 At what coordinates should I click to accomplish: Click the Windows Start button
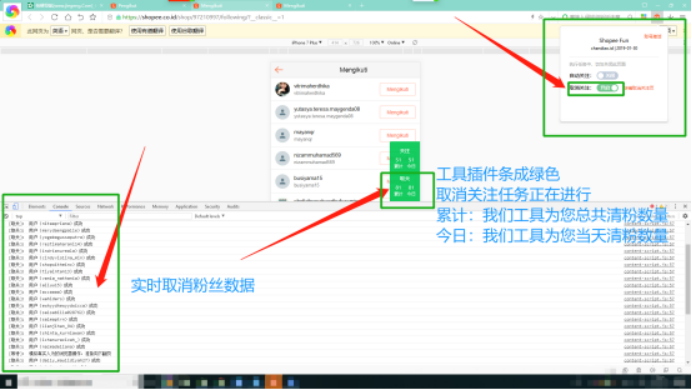click(x=8, y=382)
